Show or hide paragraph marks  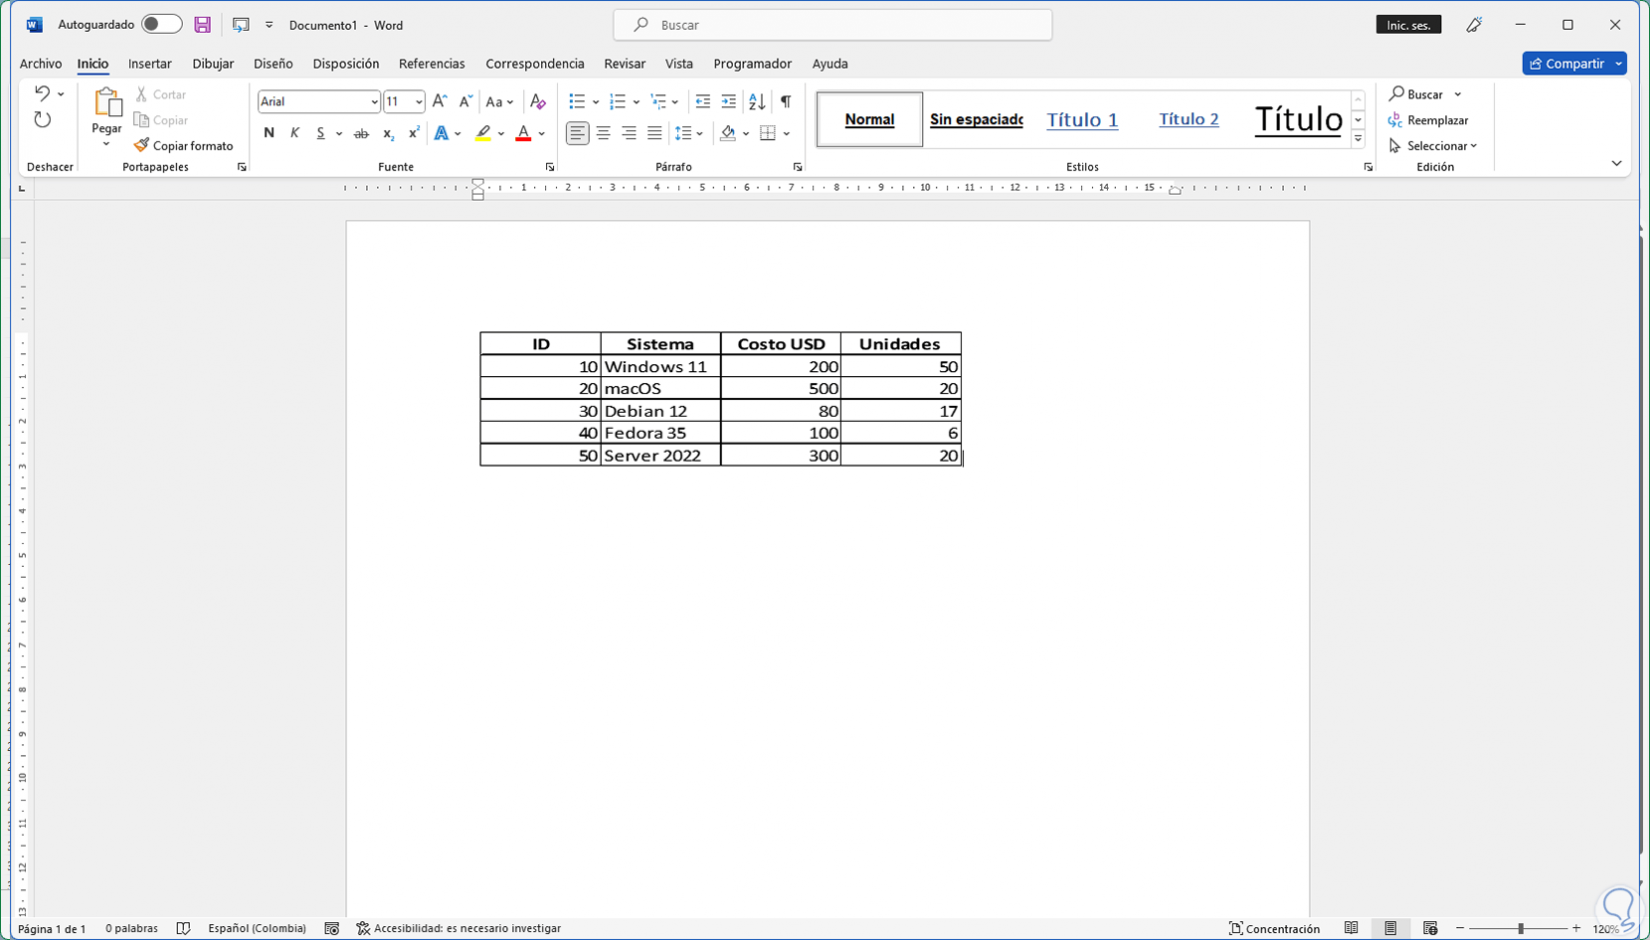(x=786, y=101)
